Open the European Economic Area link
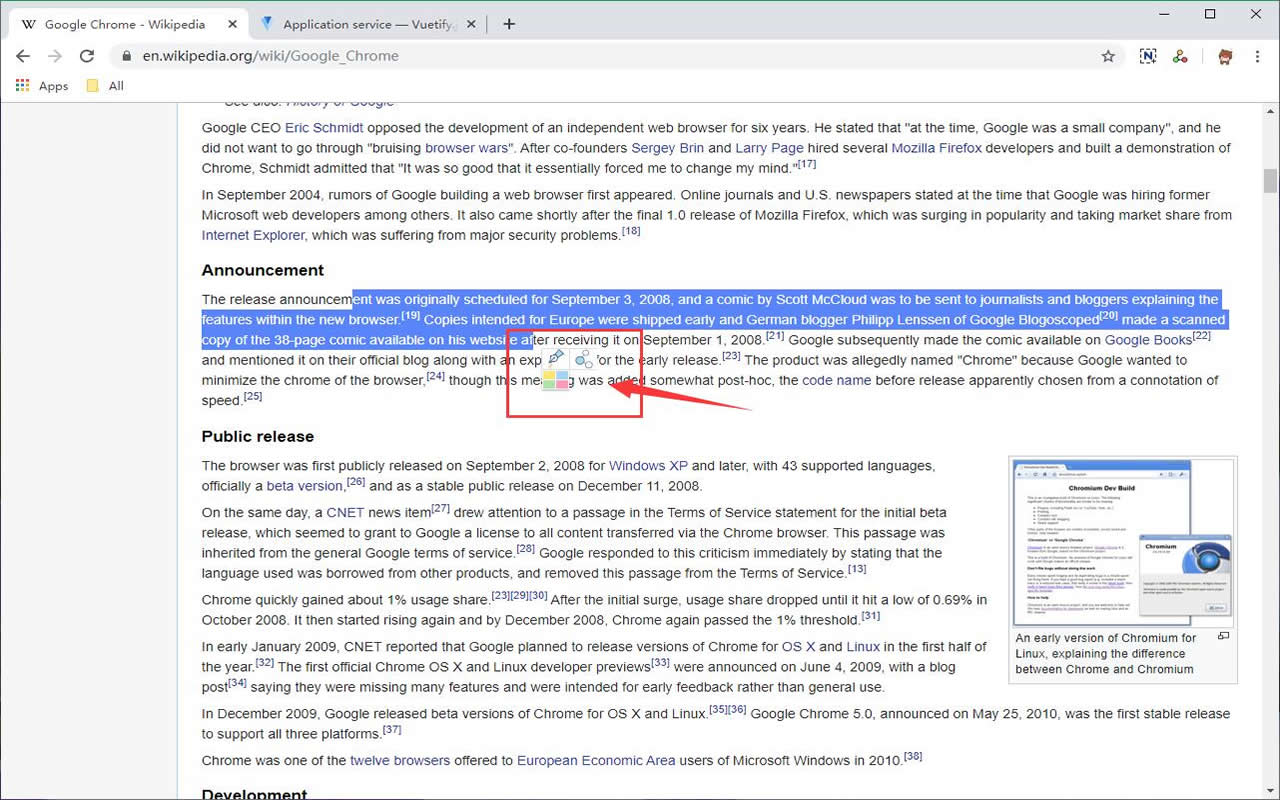The width and height of the screenshot is (1280, 800). pyautogui.click(x=596, y=760)
